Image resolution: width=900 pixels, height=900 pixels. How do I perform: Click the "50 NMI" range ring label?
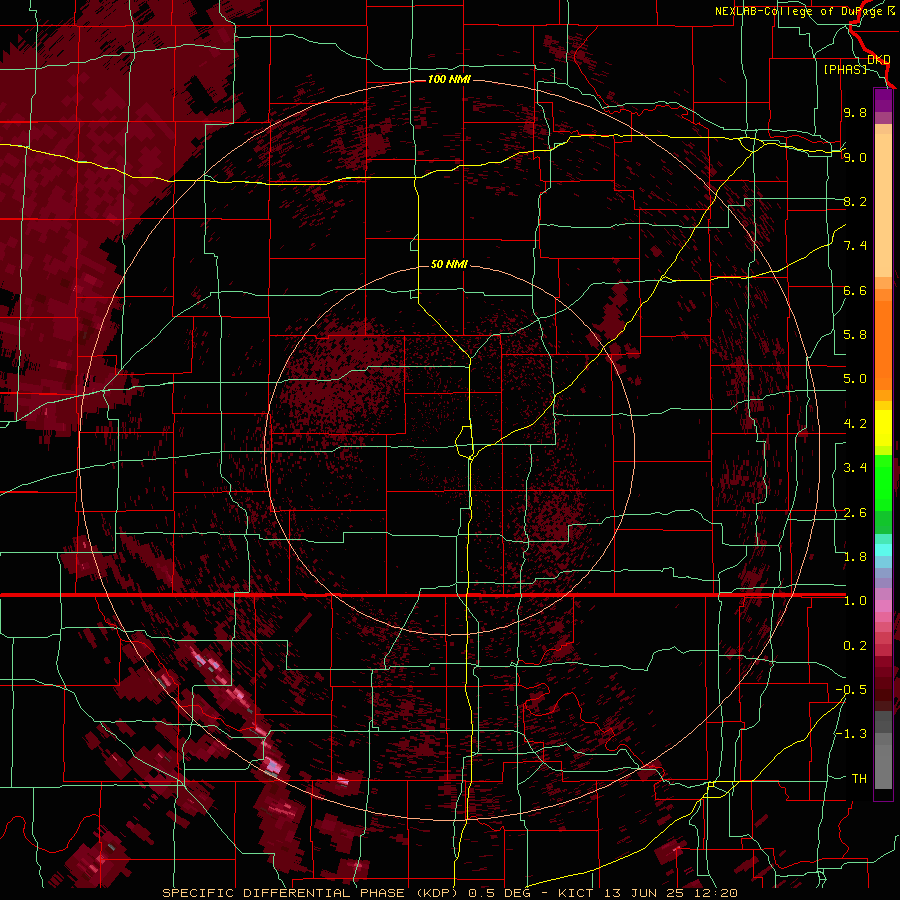pyautogui.click(x=449, y=264)
